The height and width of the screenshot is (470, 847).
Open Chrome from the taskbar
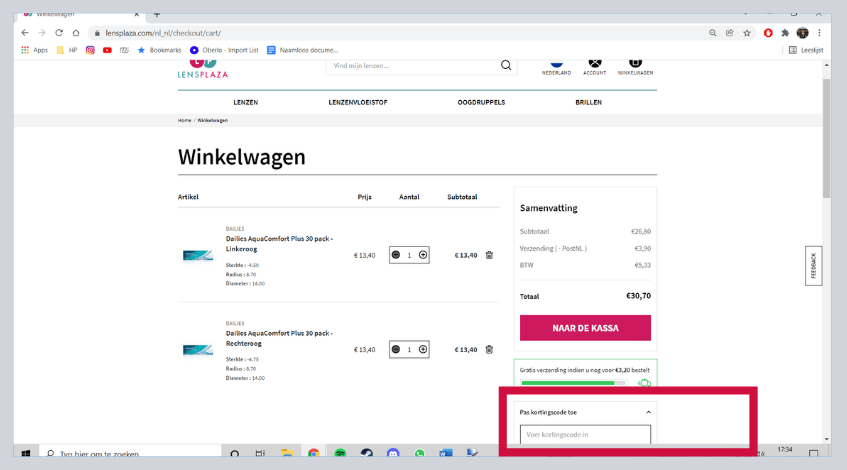click(x=314, y=454)
